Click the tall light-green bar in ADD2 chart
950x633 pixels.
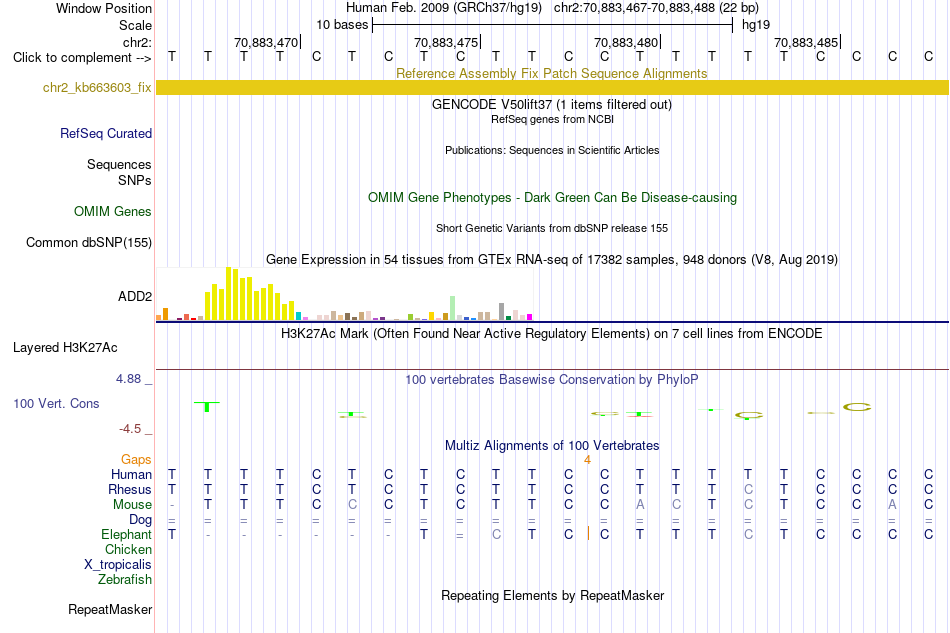[x=453, y=308]
